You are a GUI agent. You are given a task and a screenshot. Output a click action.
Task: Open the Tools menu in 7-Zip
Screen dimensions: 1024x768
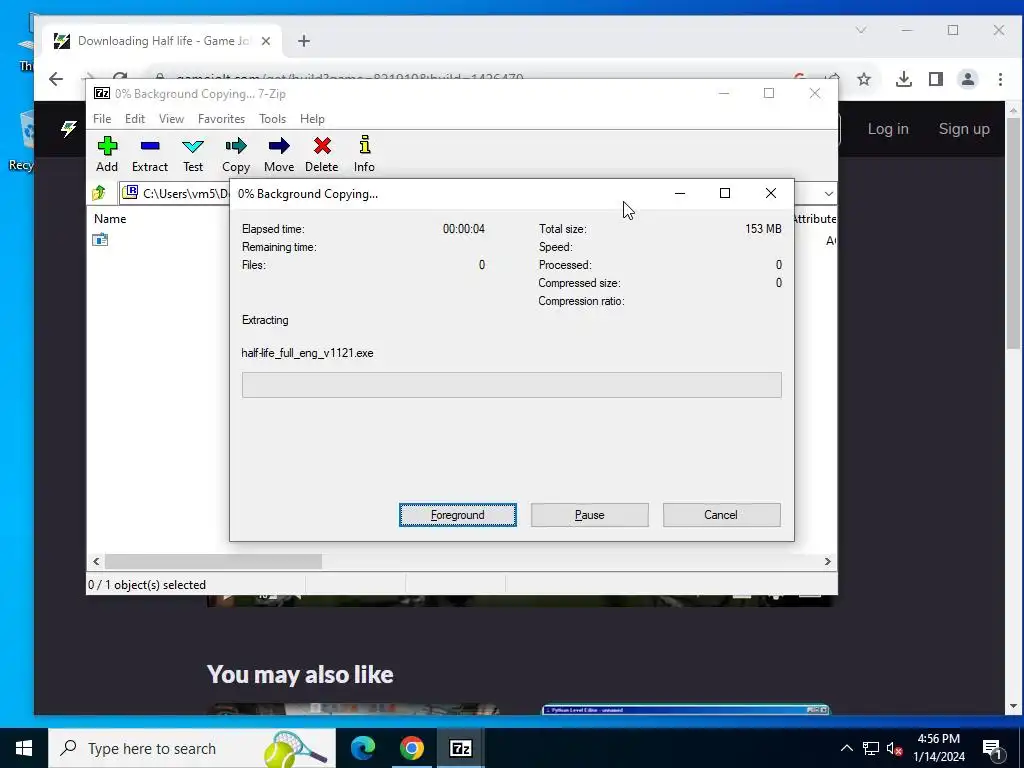[x=272, y=119]
